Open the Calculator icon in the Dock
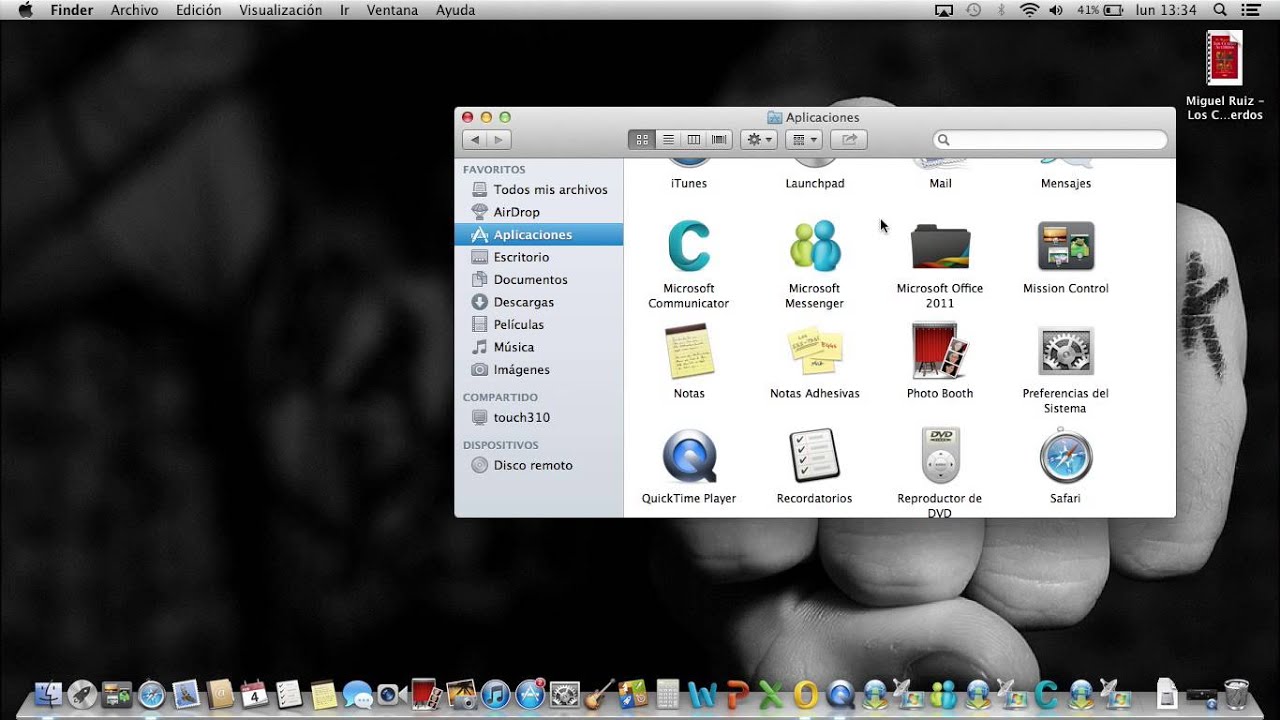Screen dimensions: 1280x720 (x=668, y=694)
